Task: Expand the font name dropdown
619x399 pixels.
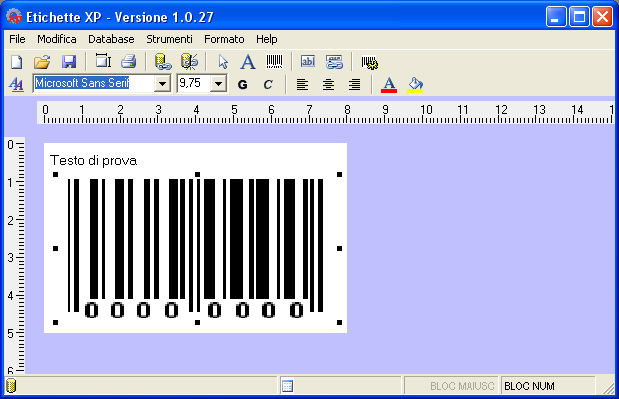Action: click(162, 84)
